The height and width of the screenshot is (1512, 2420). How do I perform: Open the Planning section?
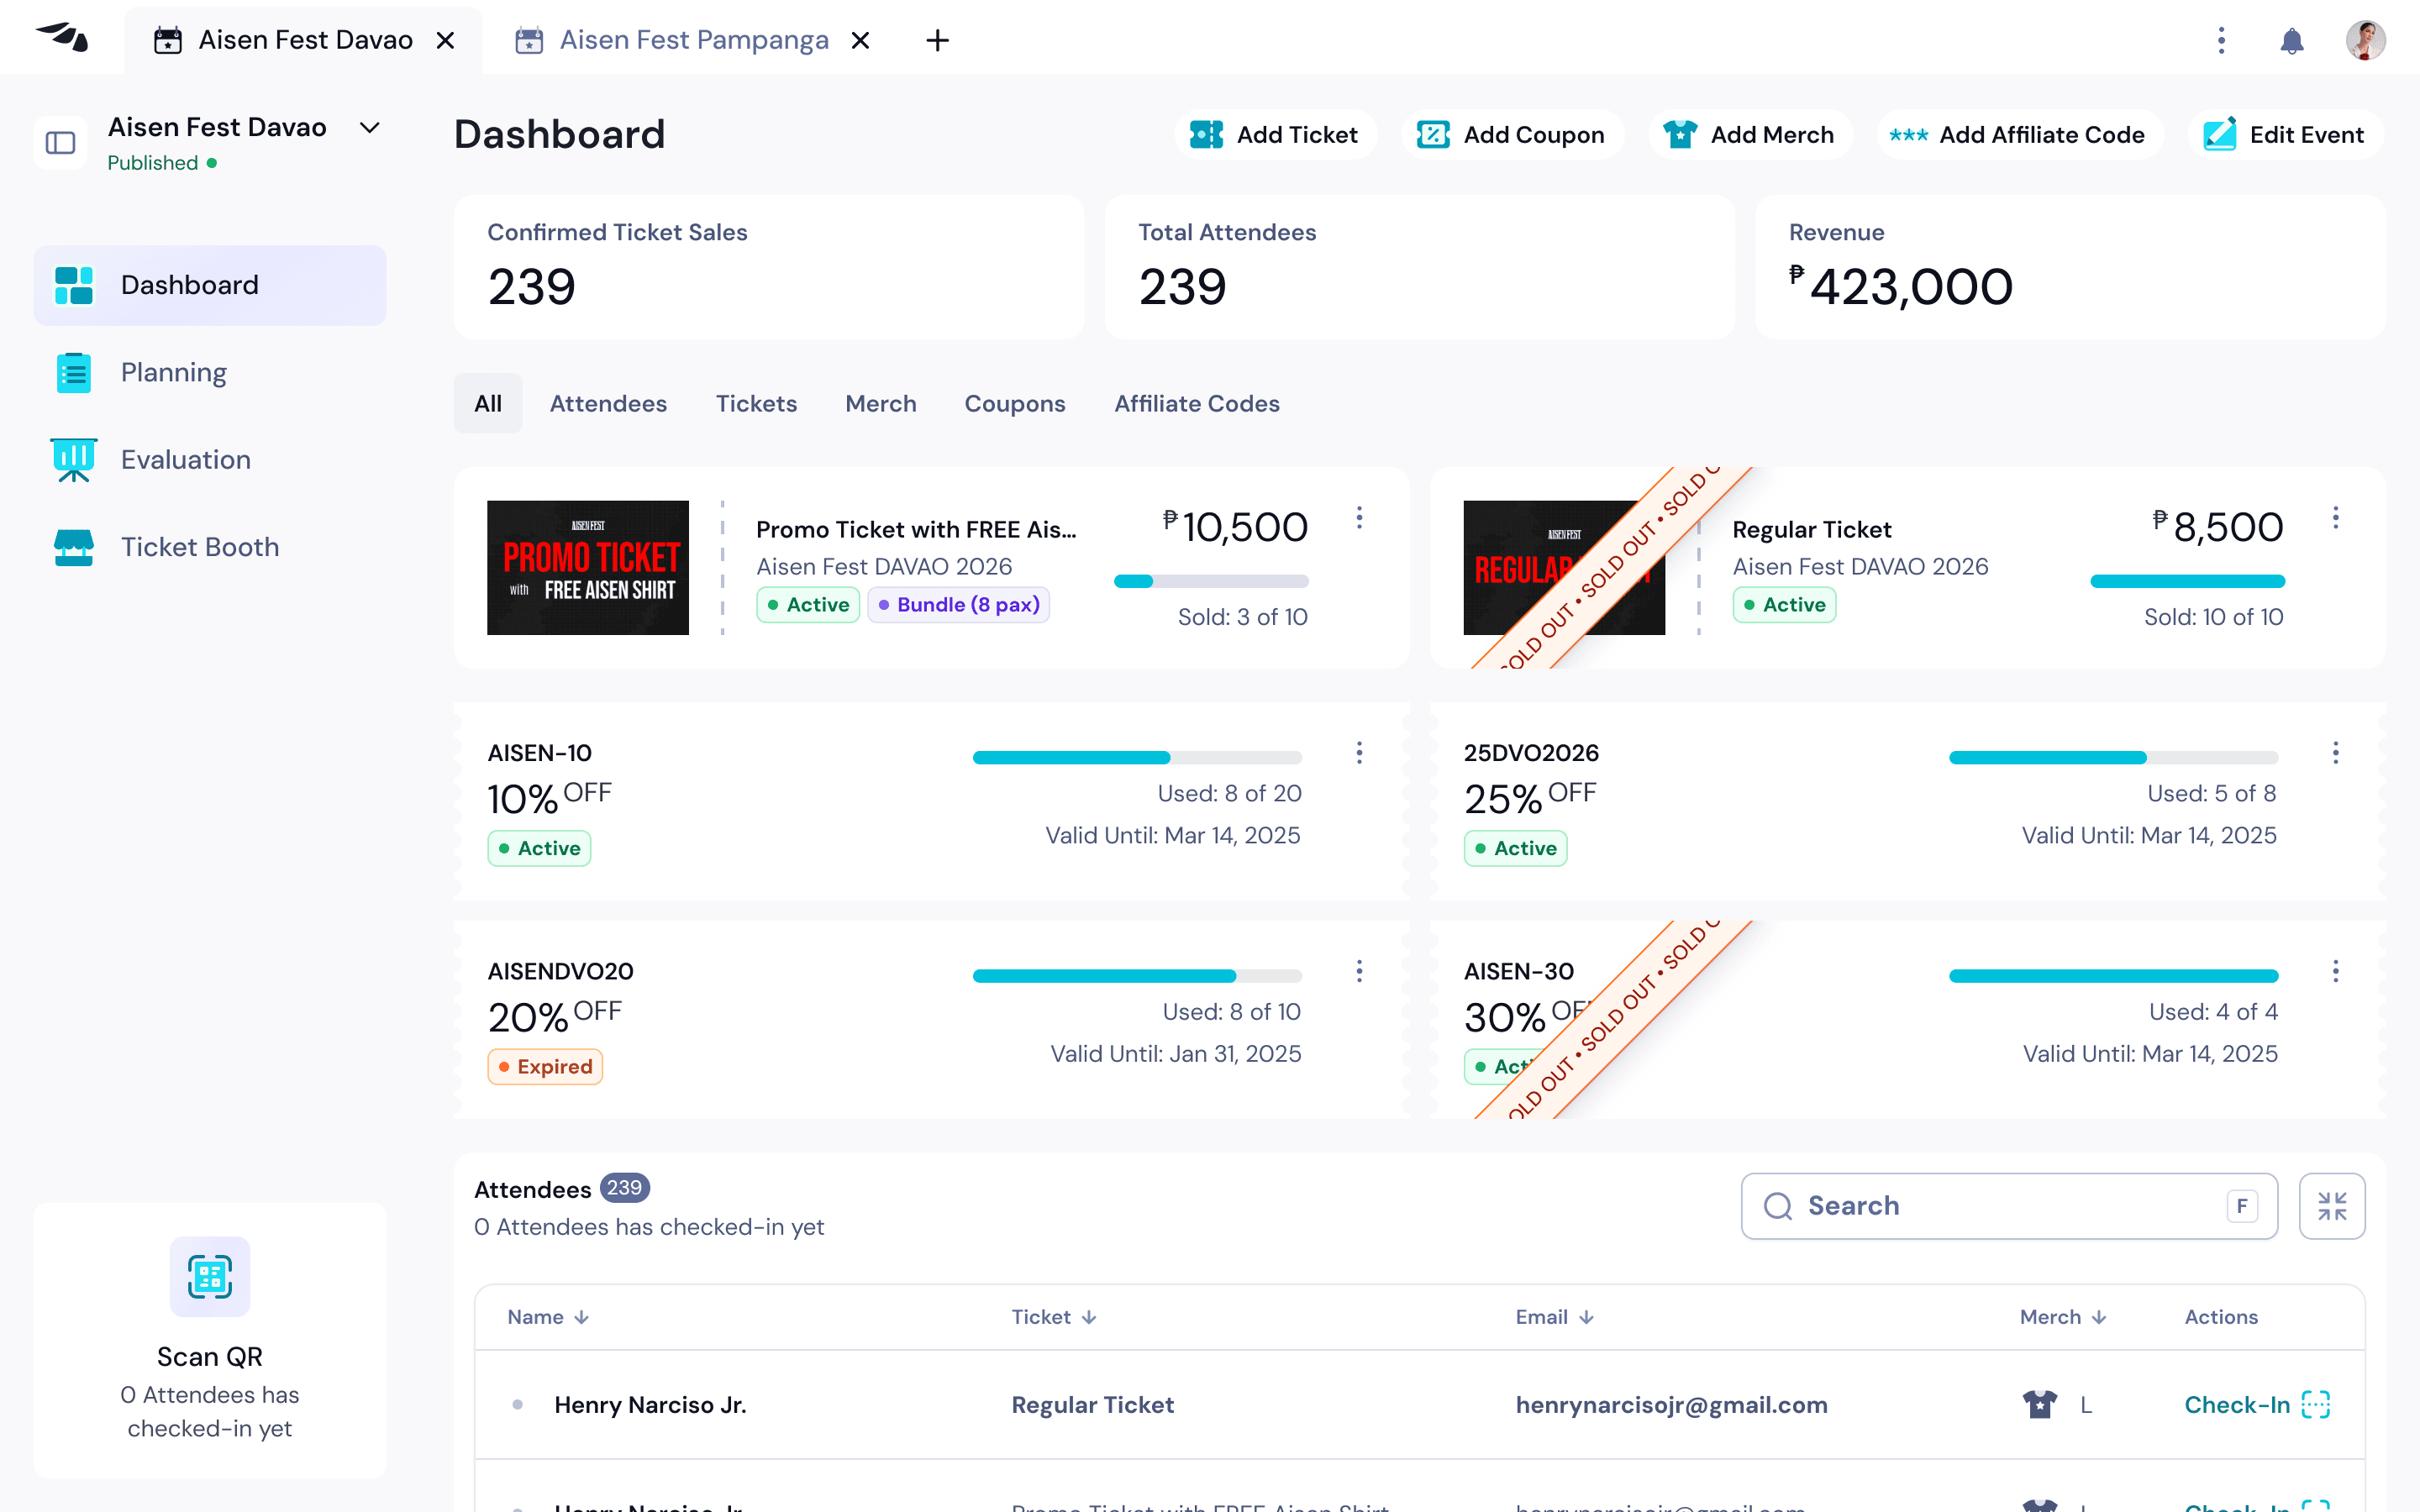[x=173, y=371]
